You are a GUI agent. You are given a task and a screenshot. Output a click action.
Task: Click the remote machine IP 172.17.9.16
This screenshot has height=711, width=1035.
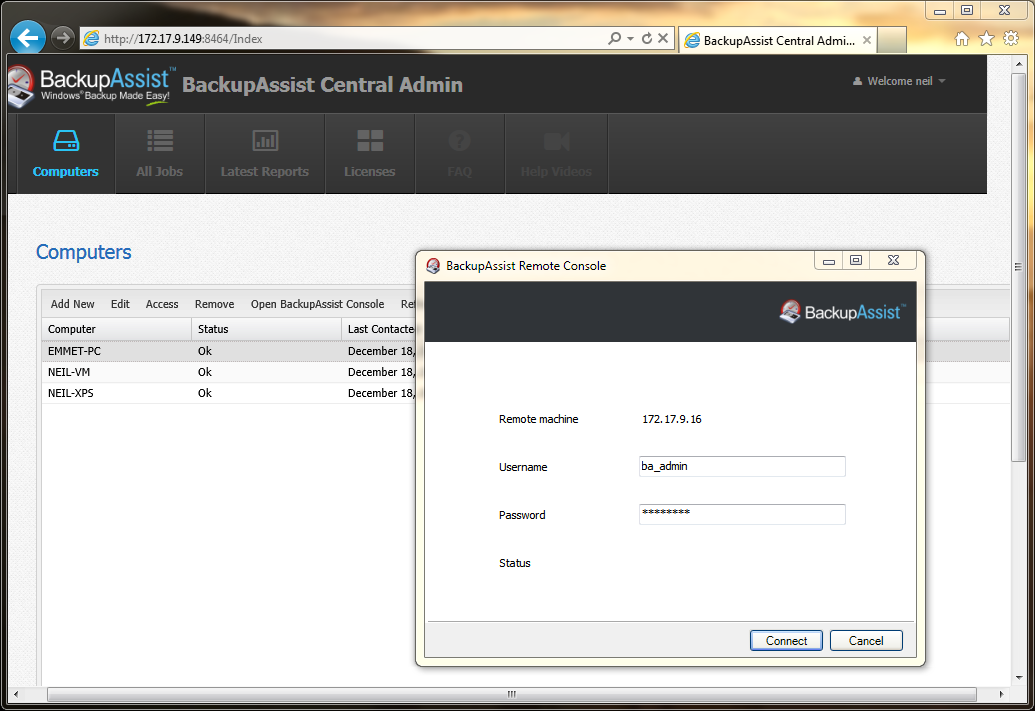point(671,419)
